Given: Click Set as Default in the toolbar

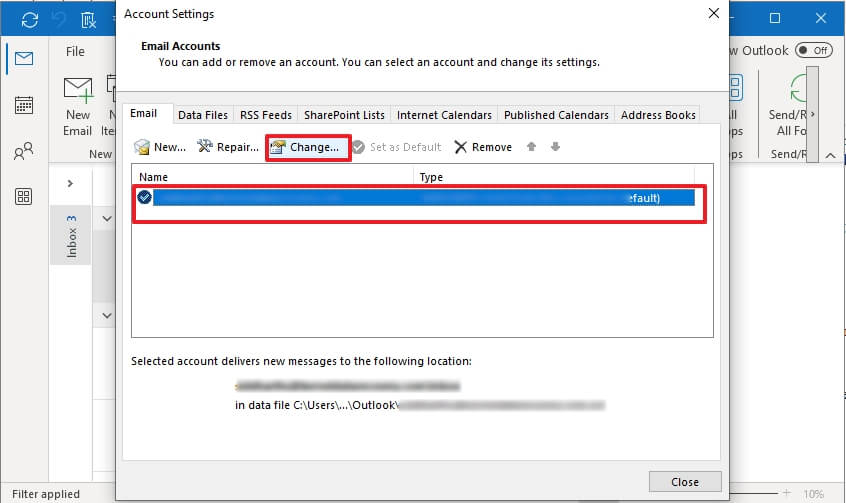Looking at the screenshot, I should 397,147.
